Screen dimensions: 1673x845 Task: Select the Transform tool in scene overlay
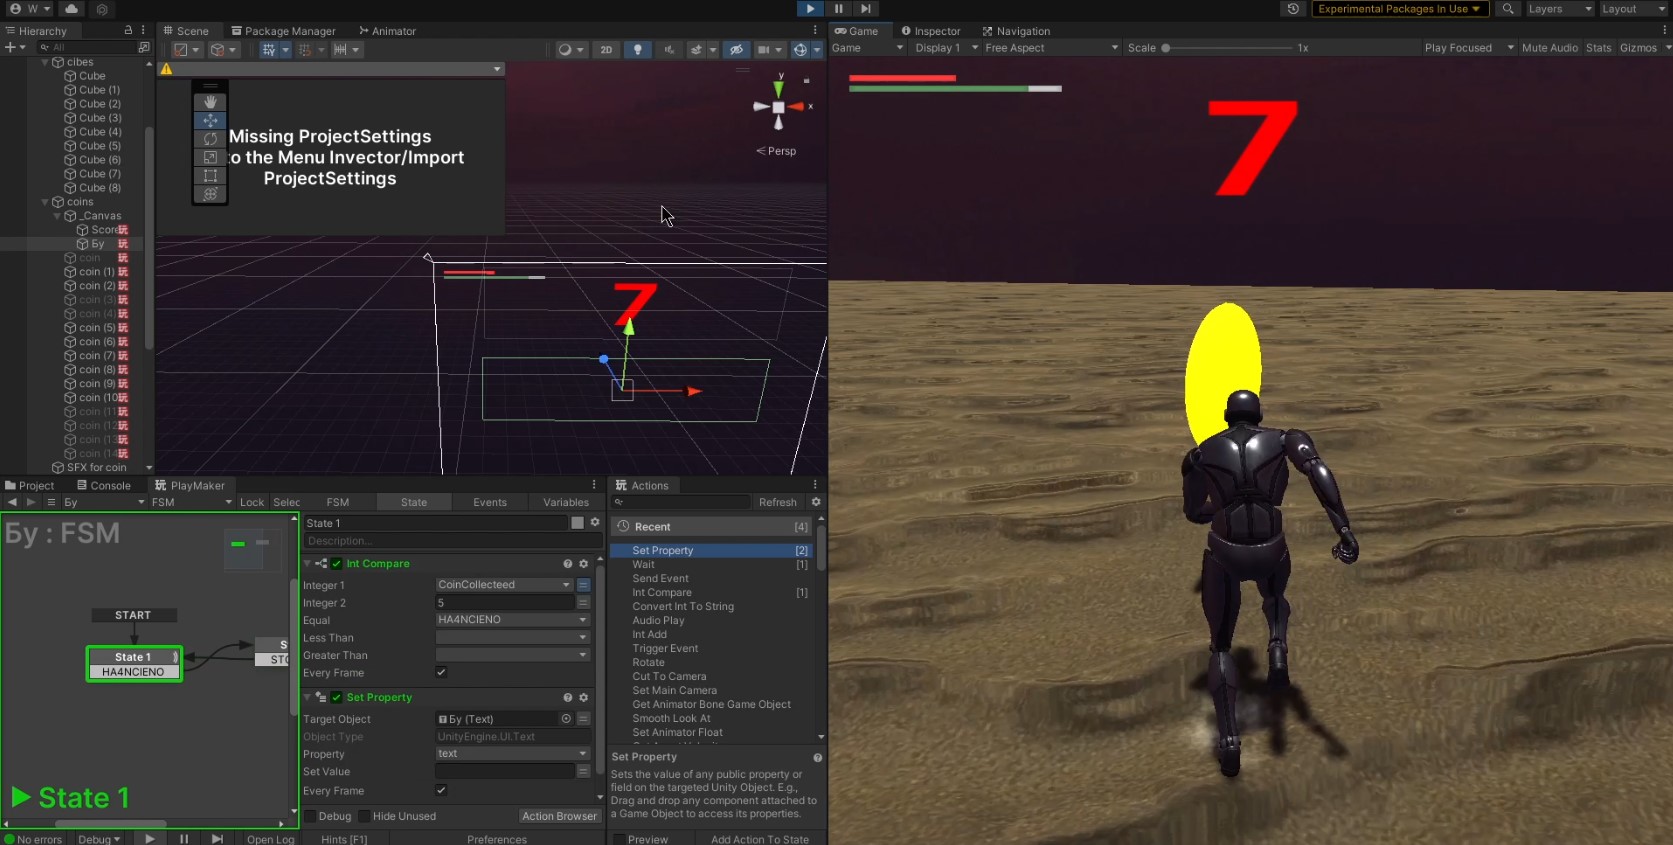tap(210, 194)
